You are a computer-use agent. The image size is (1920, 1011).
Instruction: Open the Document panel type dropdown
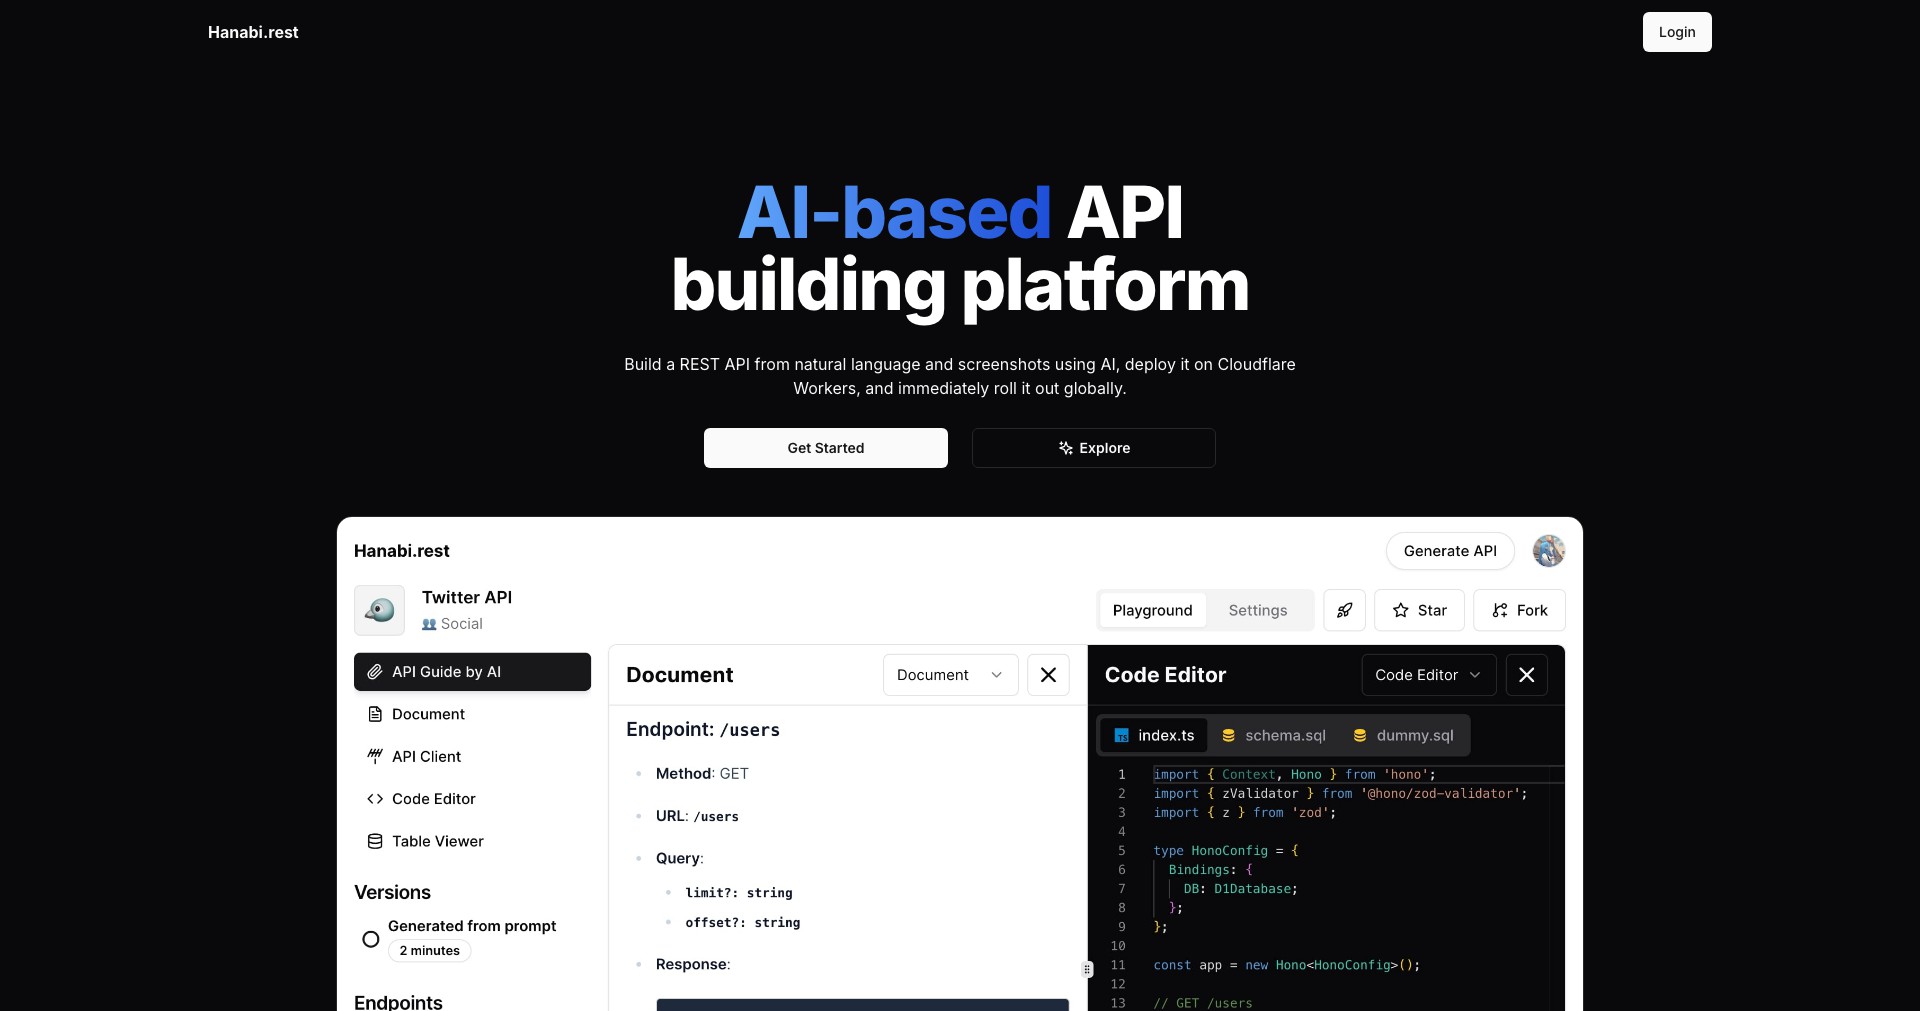tap(950, 675)
